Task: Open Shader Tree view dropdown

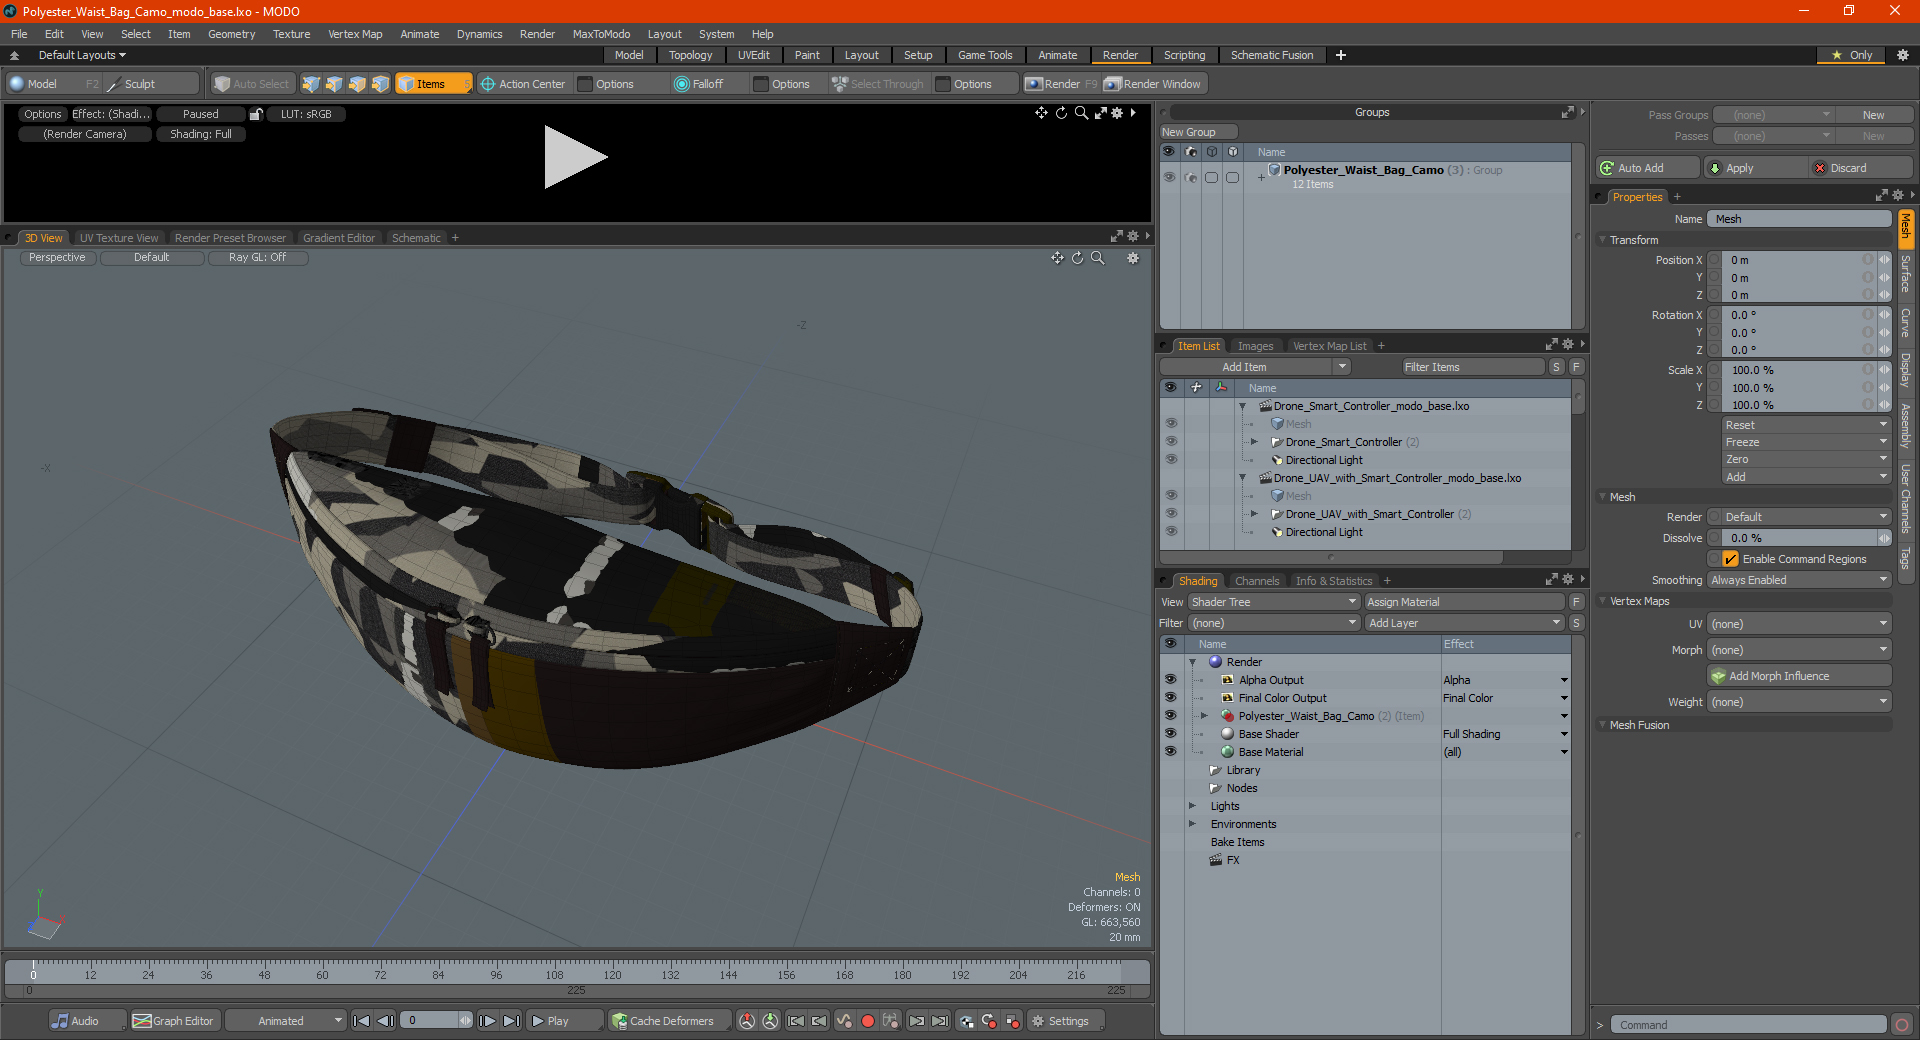Action: 1274,602
